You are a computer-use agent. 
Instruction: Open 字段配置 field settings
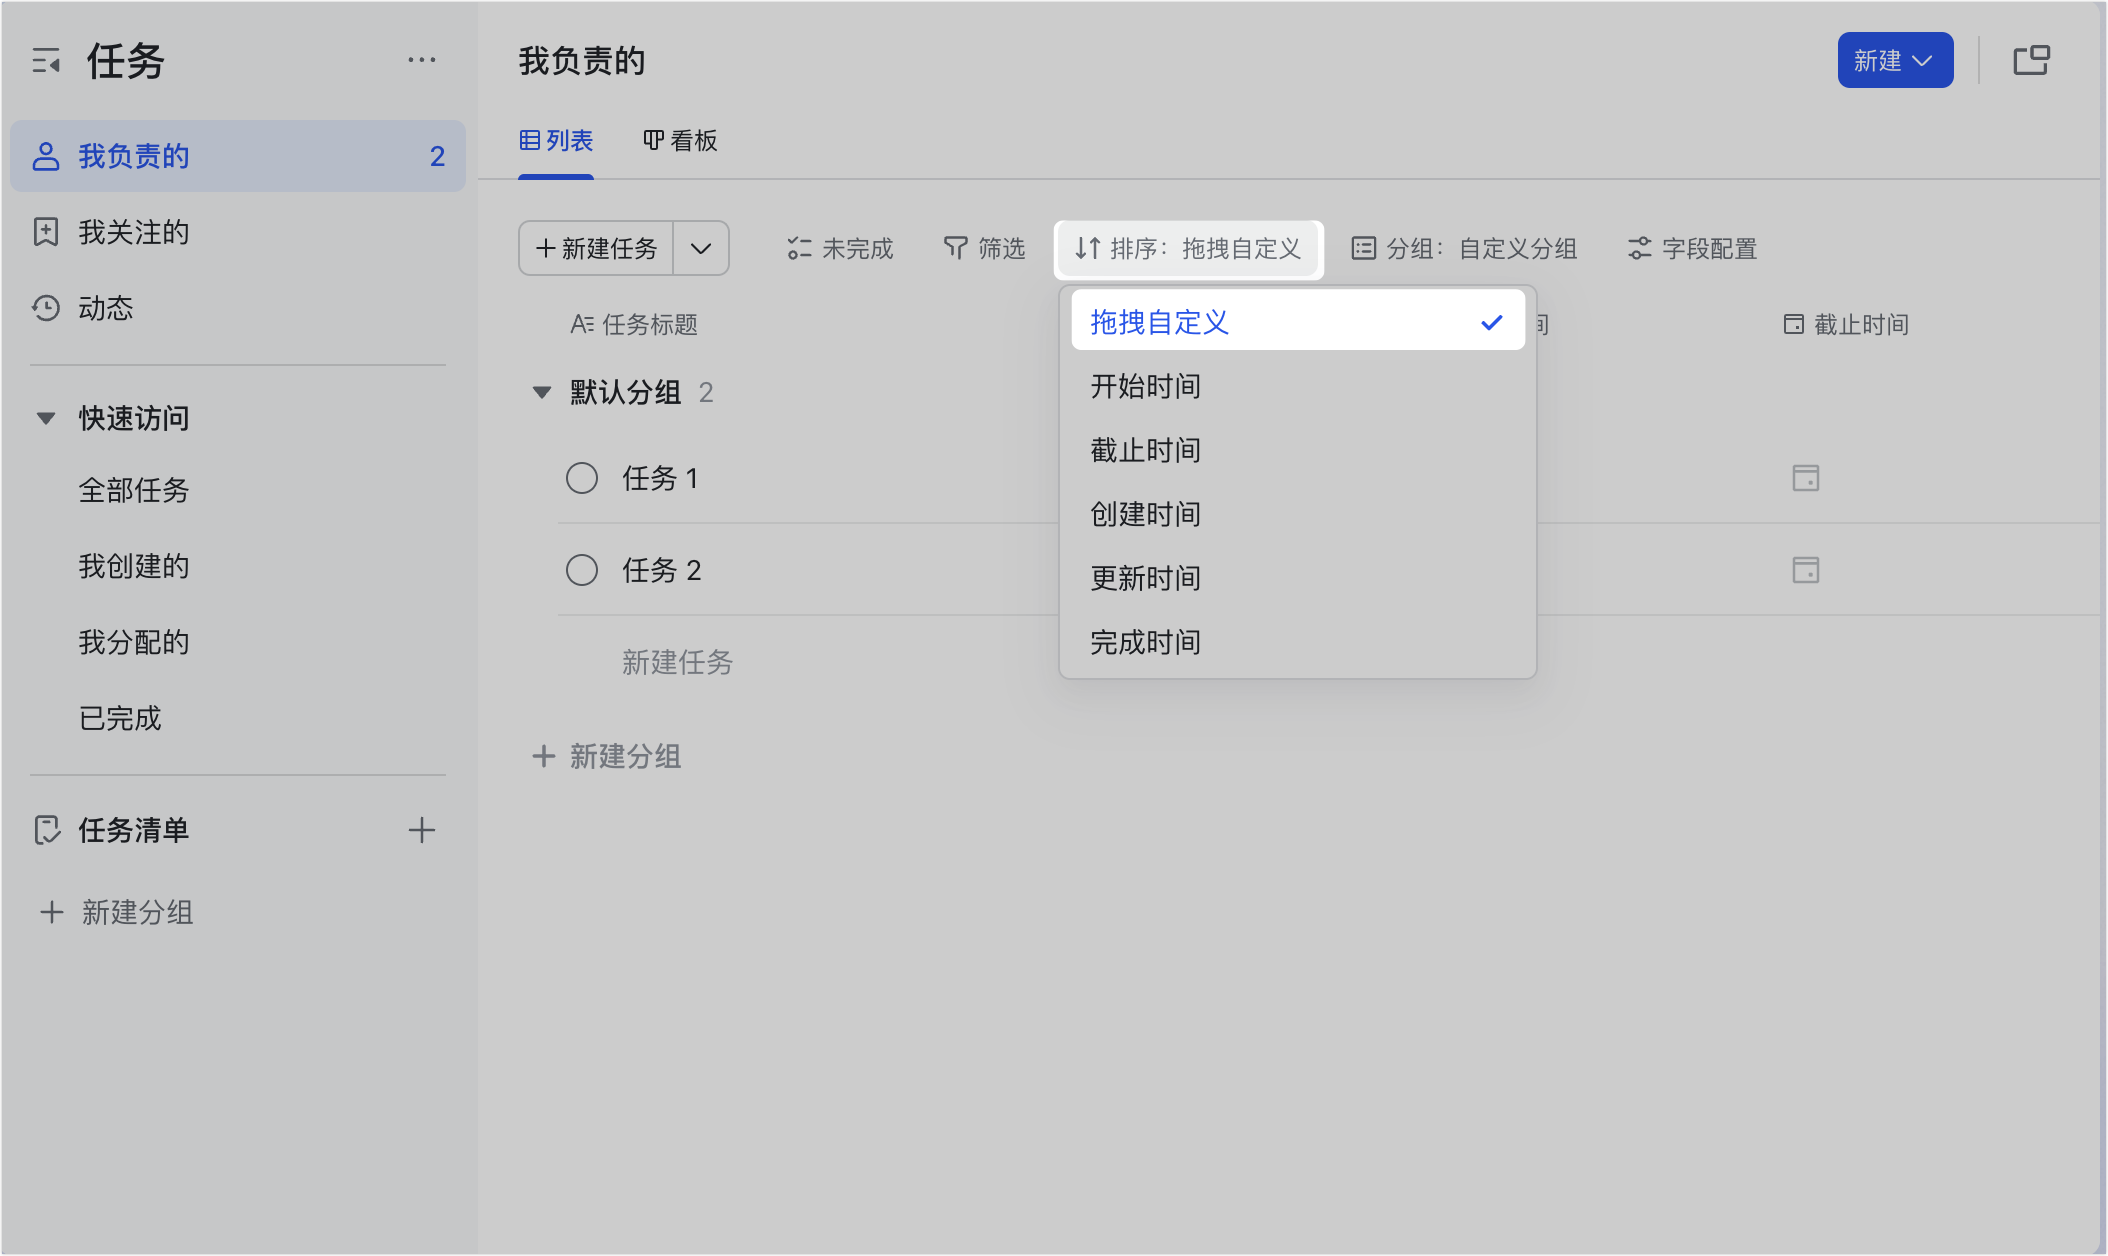click(x=1692, y=248)
